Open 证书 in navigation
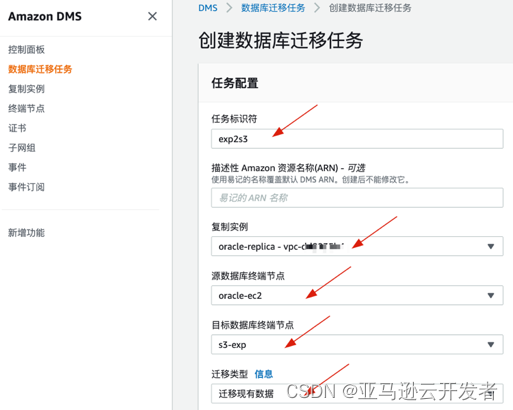This screenshot has width=513, height=410. (x=17, y=128)
